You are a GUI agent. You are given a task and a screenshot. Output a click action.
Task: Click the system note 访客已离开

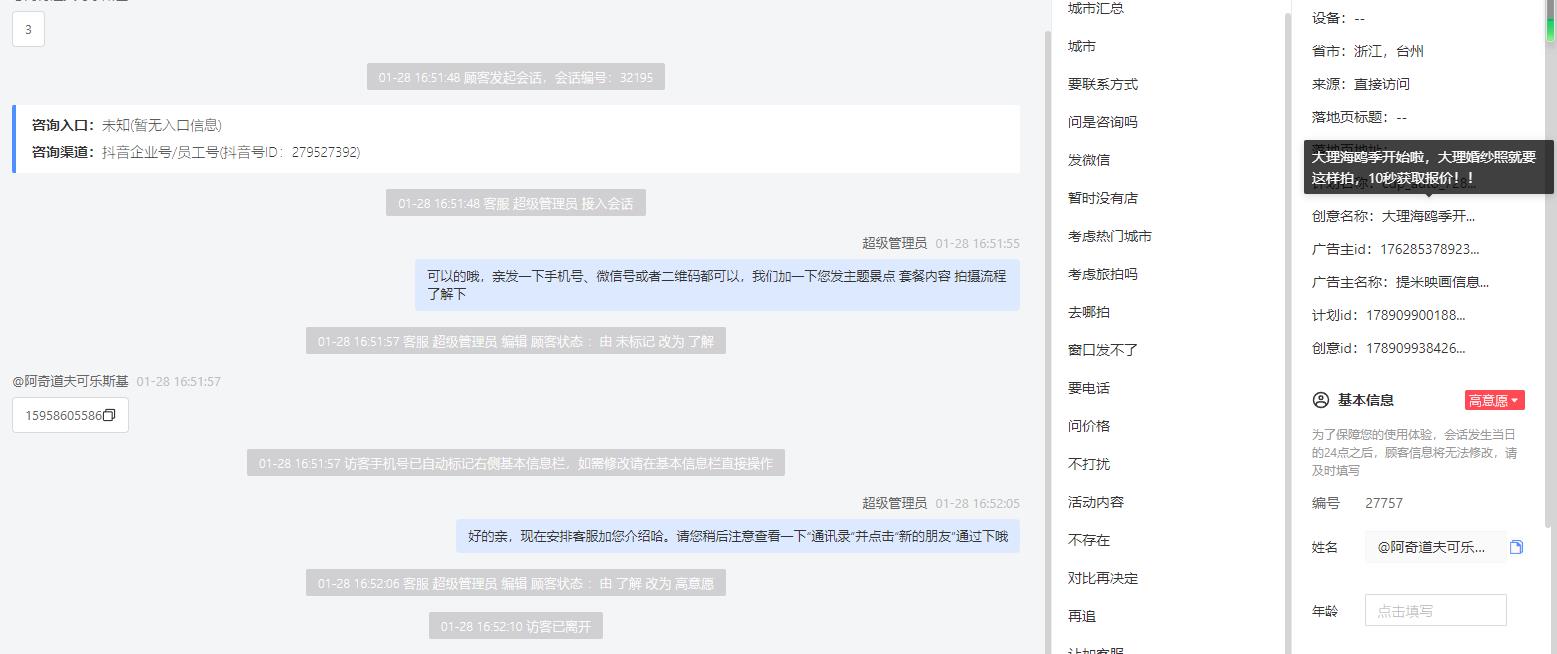tap(516, 627)
